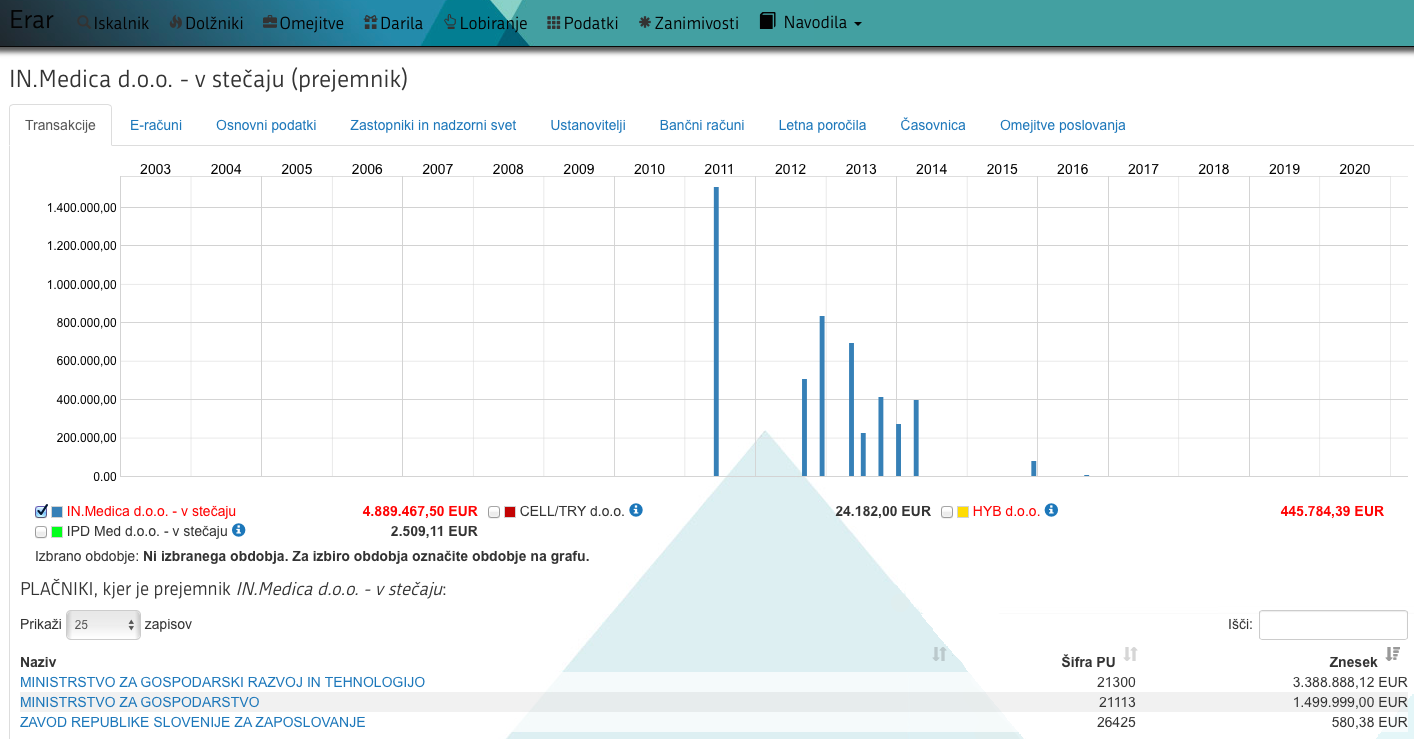The height and width of the screenshot is (739, 1414).
Task: Click the Navodila book icon
Action: pyautogui.click(x=767, y=21)
